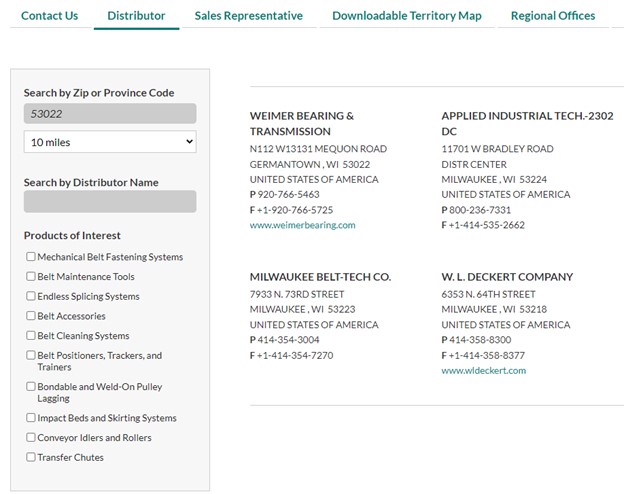Open the Contact Us tab
This screenshot has height=494, width=624.
click(49, 16)
